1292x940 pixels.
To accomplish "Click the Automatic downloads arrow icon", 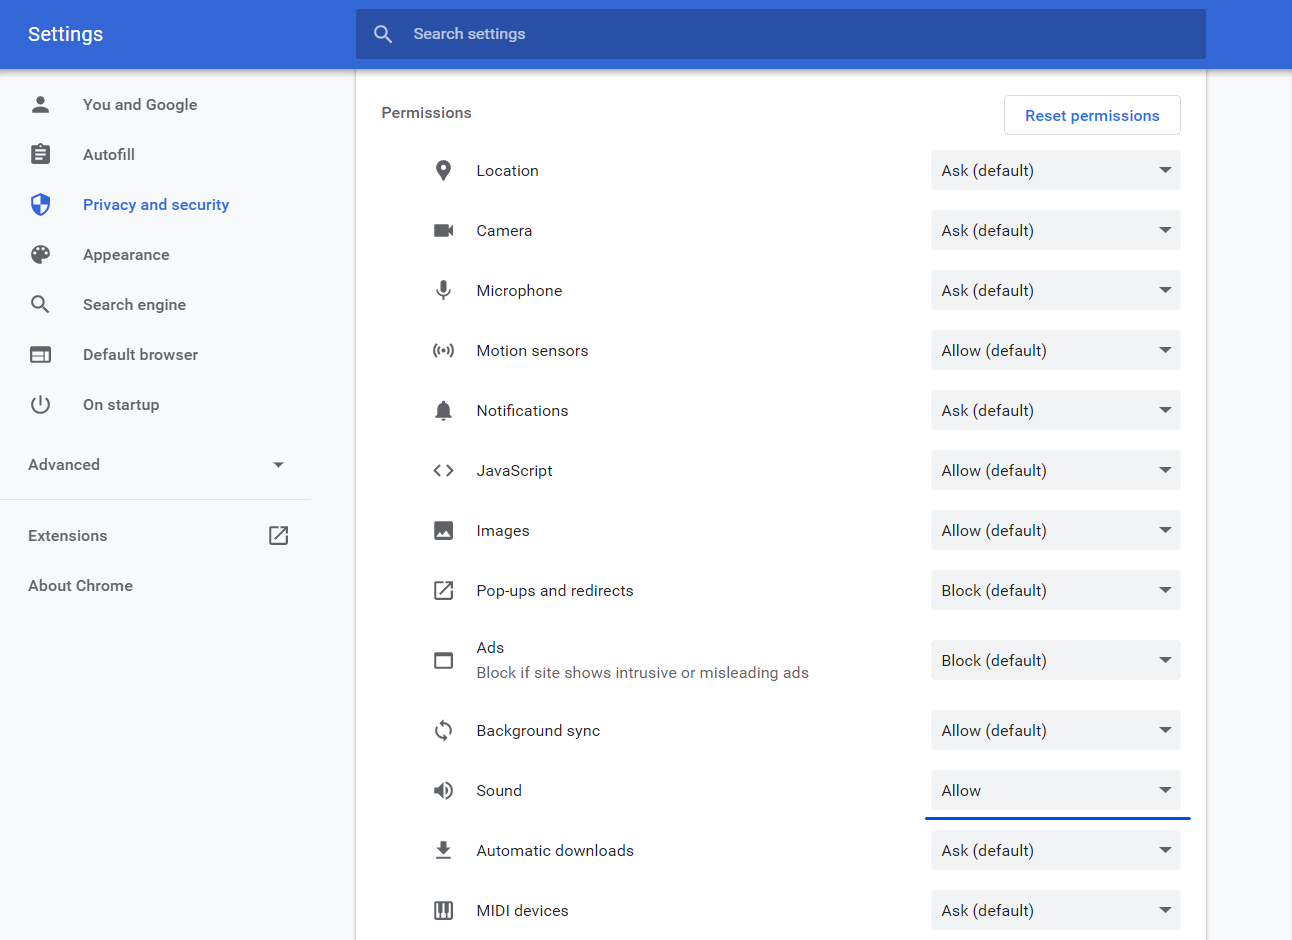I will pos(443,850).
